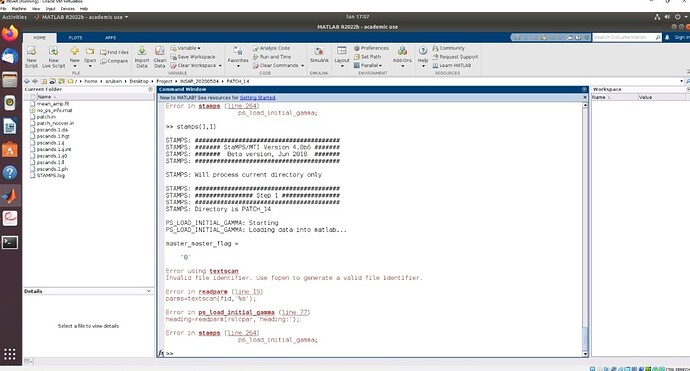Screen dimensions: 690x371
Task: Select file pscands.1.hgt
Action: click(x=53, y=136)
